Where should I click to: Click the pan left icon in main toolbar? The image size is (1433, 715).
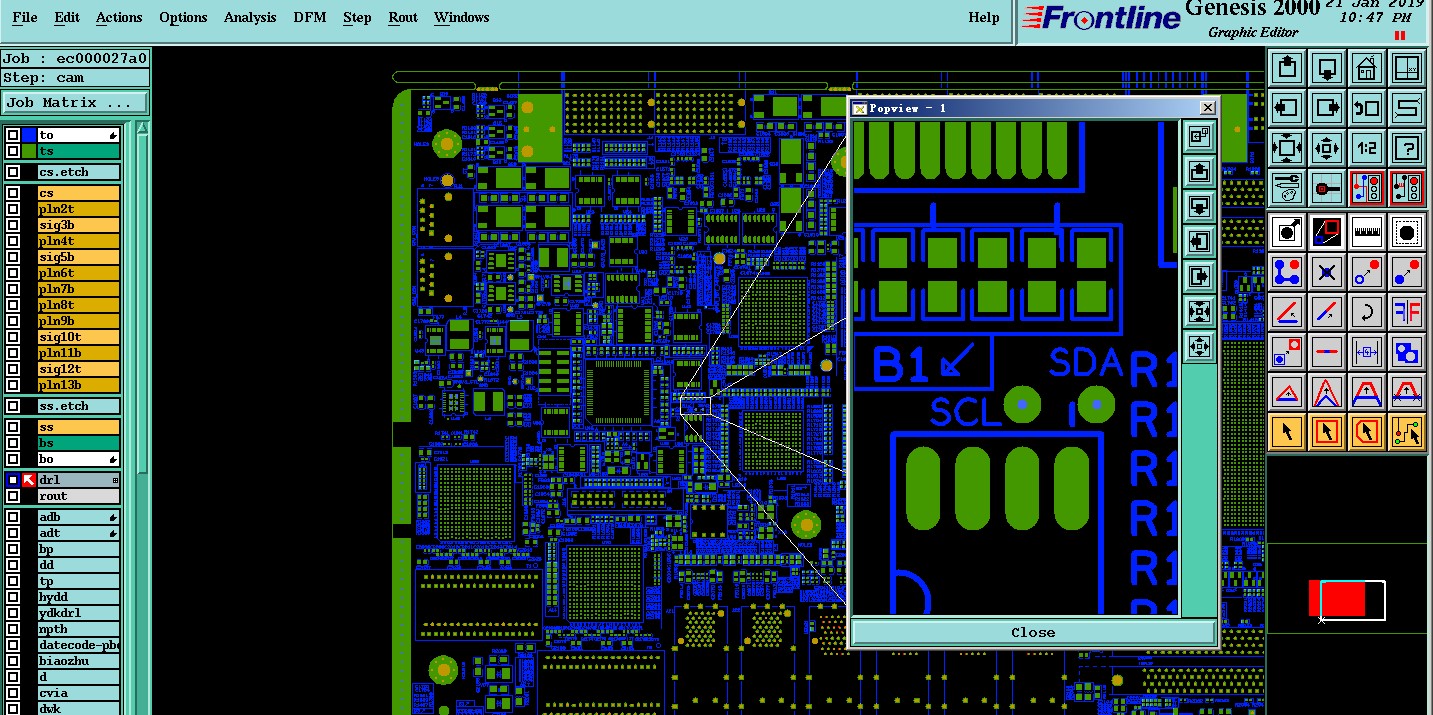(x=1288, y=107)
